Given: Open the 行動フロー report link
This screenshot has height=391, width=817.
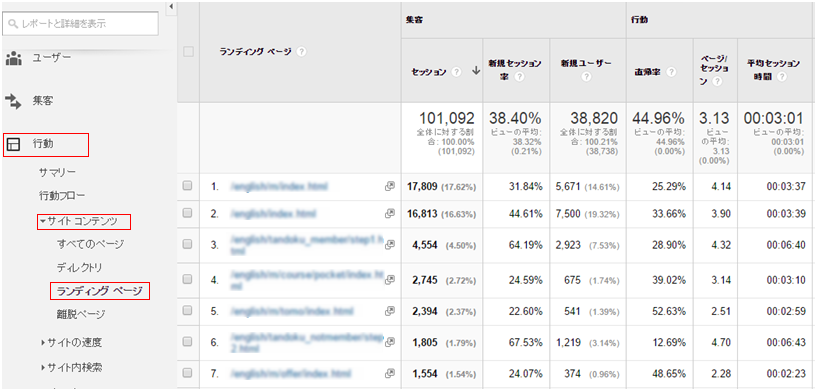Looking at the screenshot, I should point(62,196).
